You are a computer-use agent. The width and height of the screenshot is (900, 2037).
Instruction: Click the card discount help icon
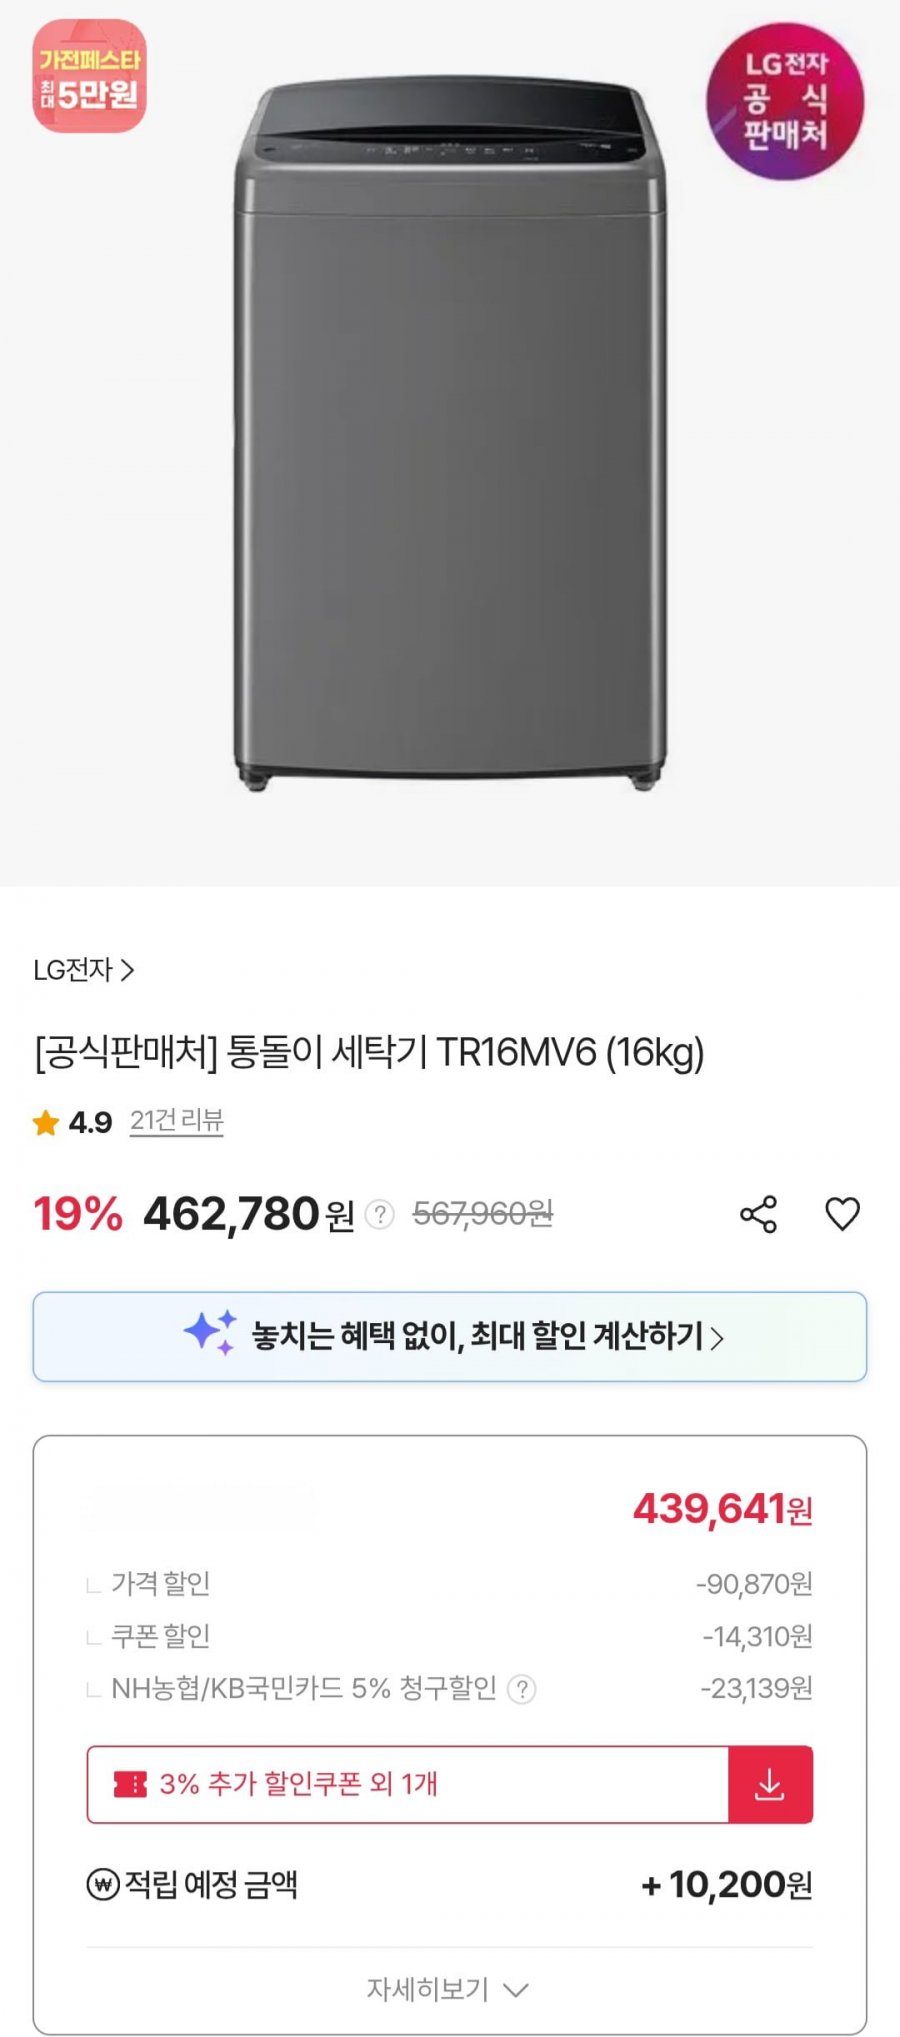click(x=522, y=1689)
